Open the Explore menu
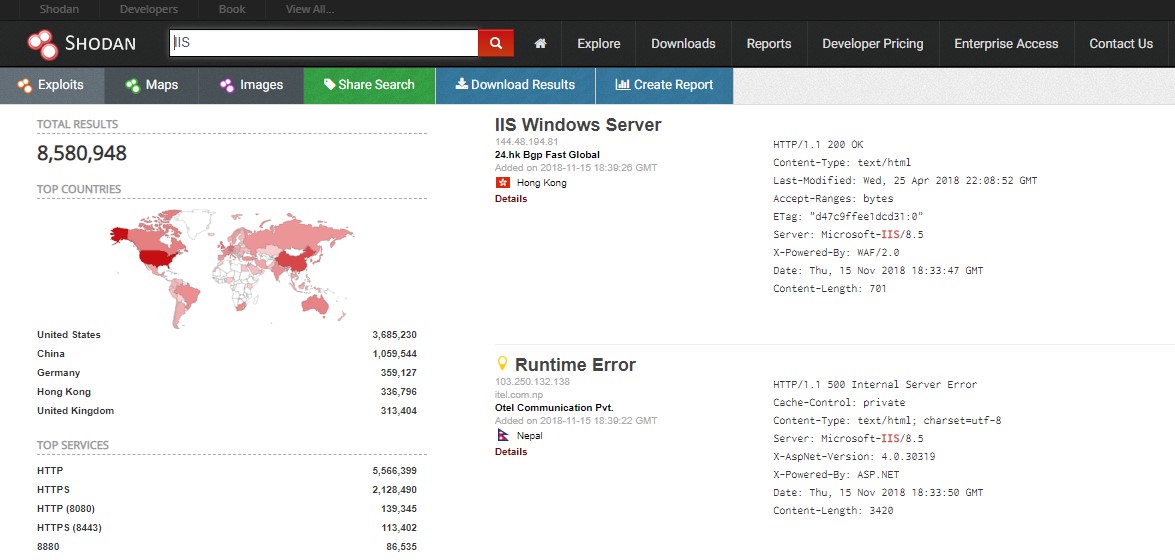Image resolution: width=1175 pixels, height=560 pixels. point(599,43)
